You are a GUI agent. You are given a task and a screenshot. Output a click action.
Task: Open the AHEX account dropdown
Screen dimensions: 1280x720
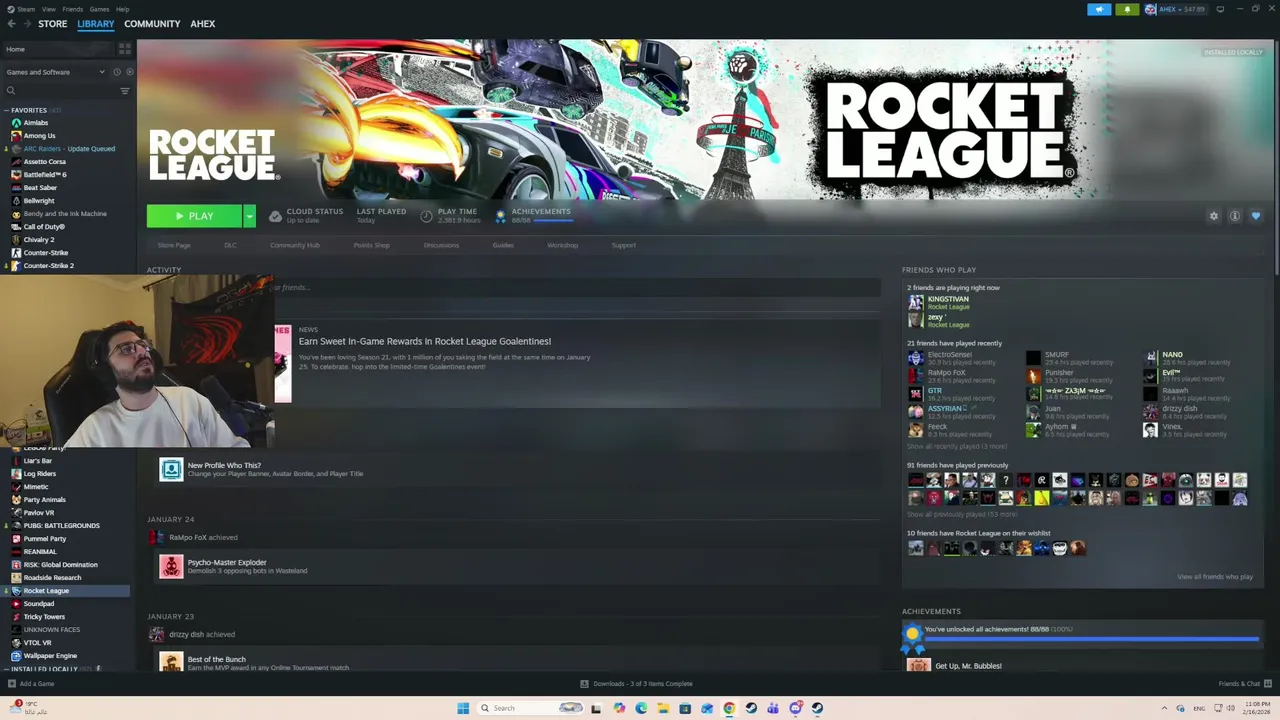tap(1176, 9)
